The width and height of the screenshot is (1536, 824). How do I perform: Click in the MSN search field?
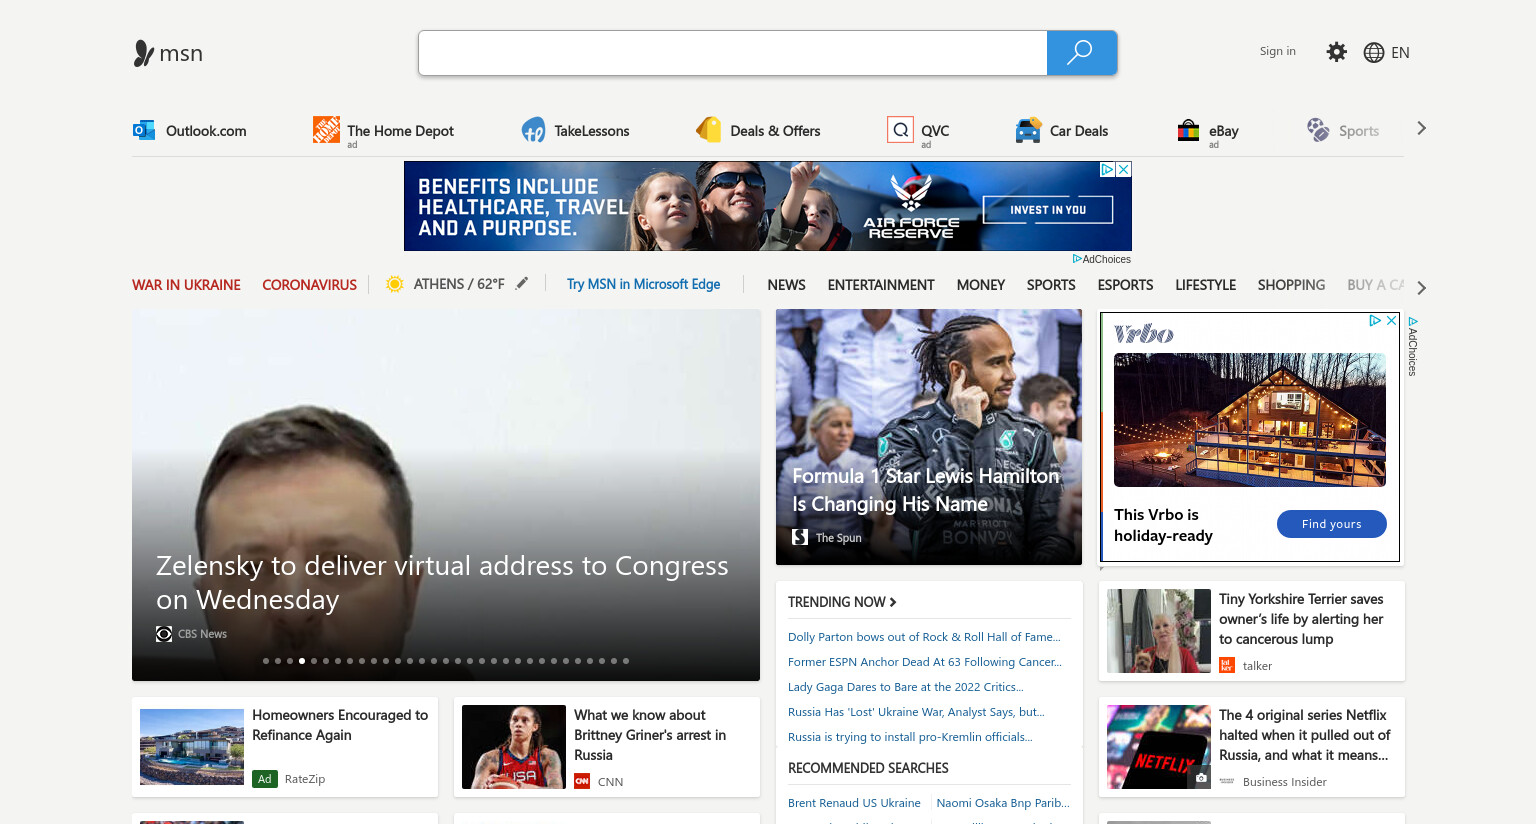pyautogui.click(x=732, y=53)
